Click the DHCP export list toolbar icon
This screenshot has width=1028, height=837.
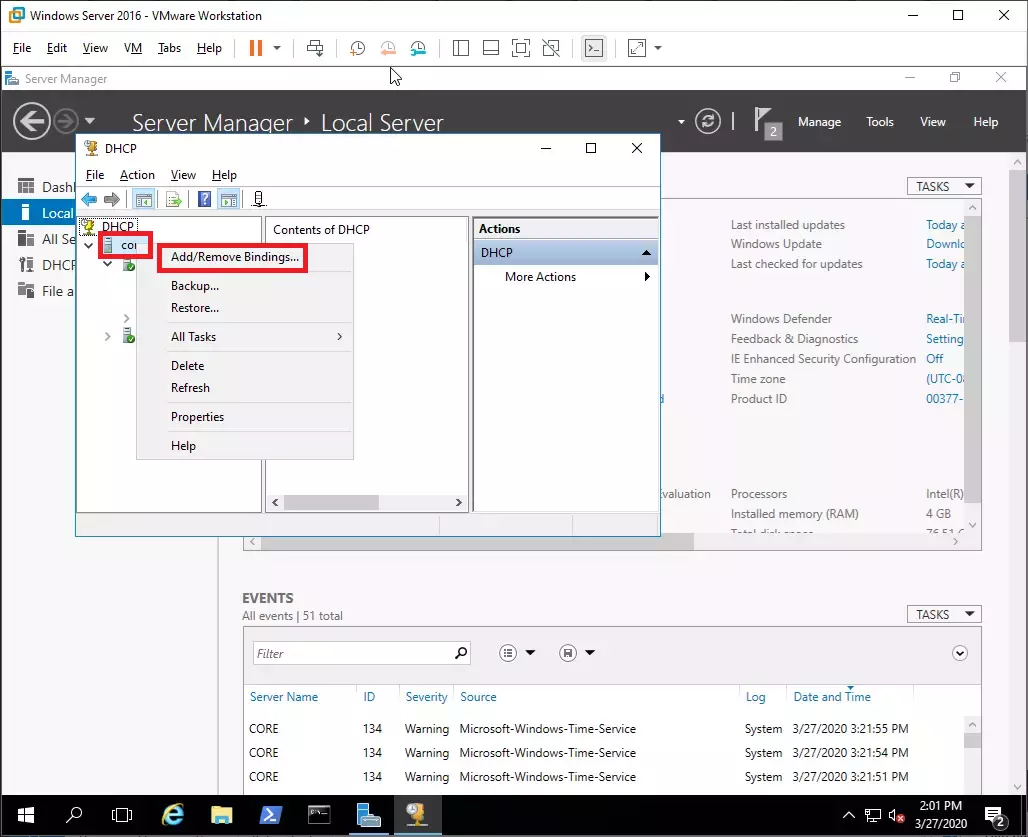(174, 199)
